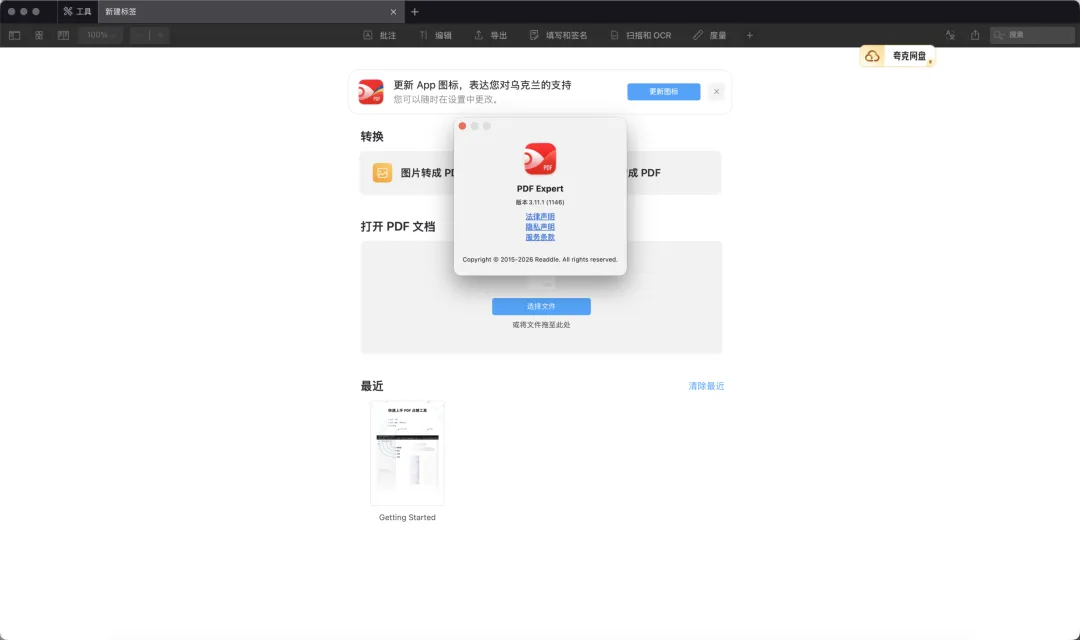Select the 导出 export toolbar mode
1080x640 pixels.
[490, 35]
